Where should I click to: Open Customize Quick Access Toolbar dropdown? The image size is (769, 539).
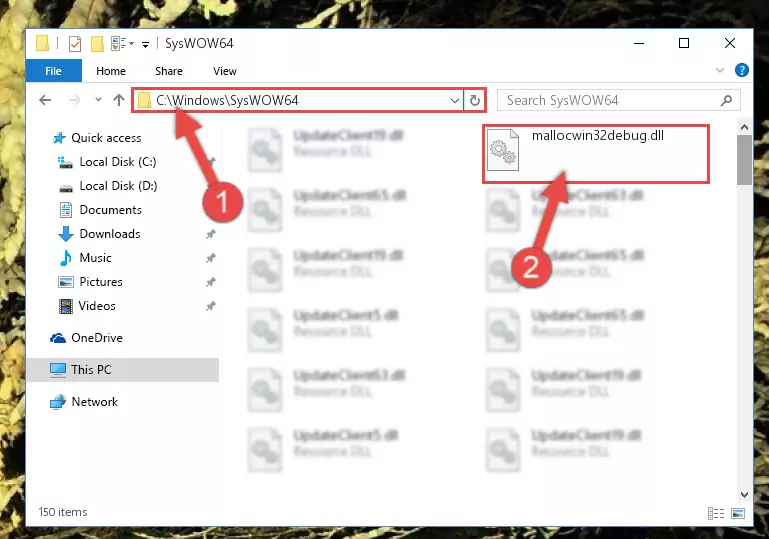145,45
